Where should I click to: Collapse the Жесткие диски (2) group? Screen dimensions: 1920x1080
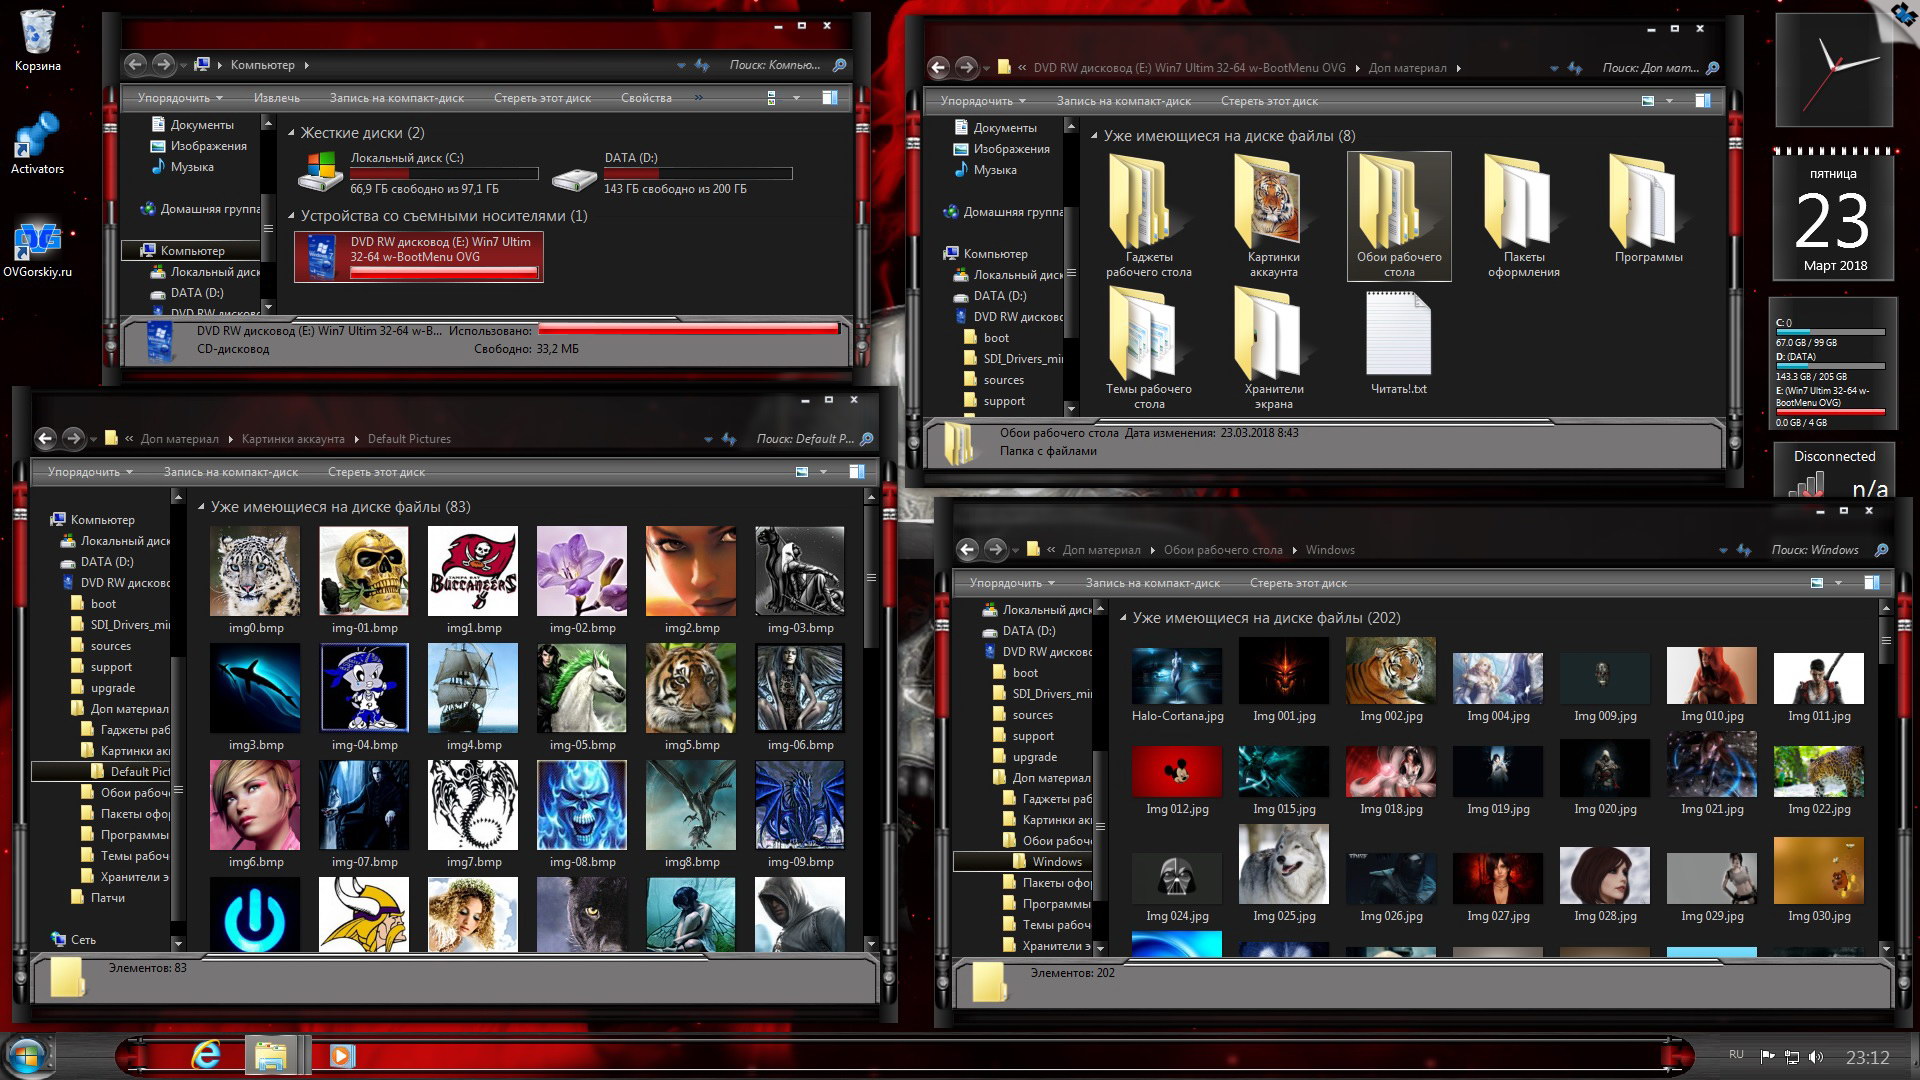[292, 133]
